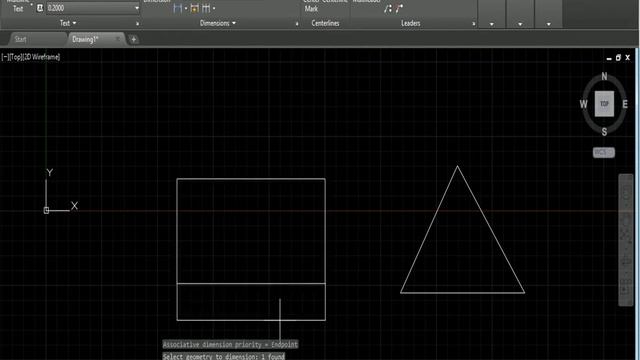Click E on the ViewCube compass

pyautogui.click(x=625, y=104)
